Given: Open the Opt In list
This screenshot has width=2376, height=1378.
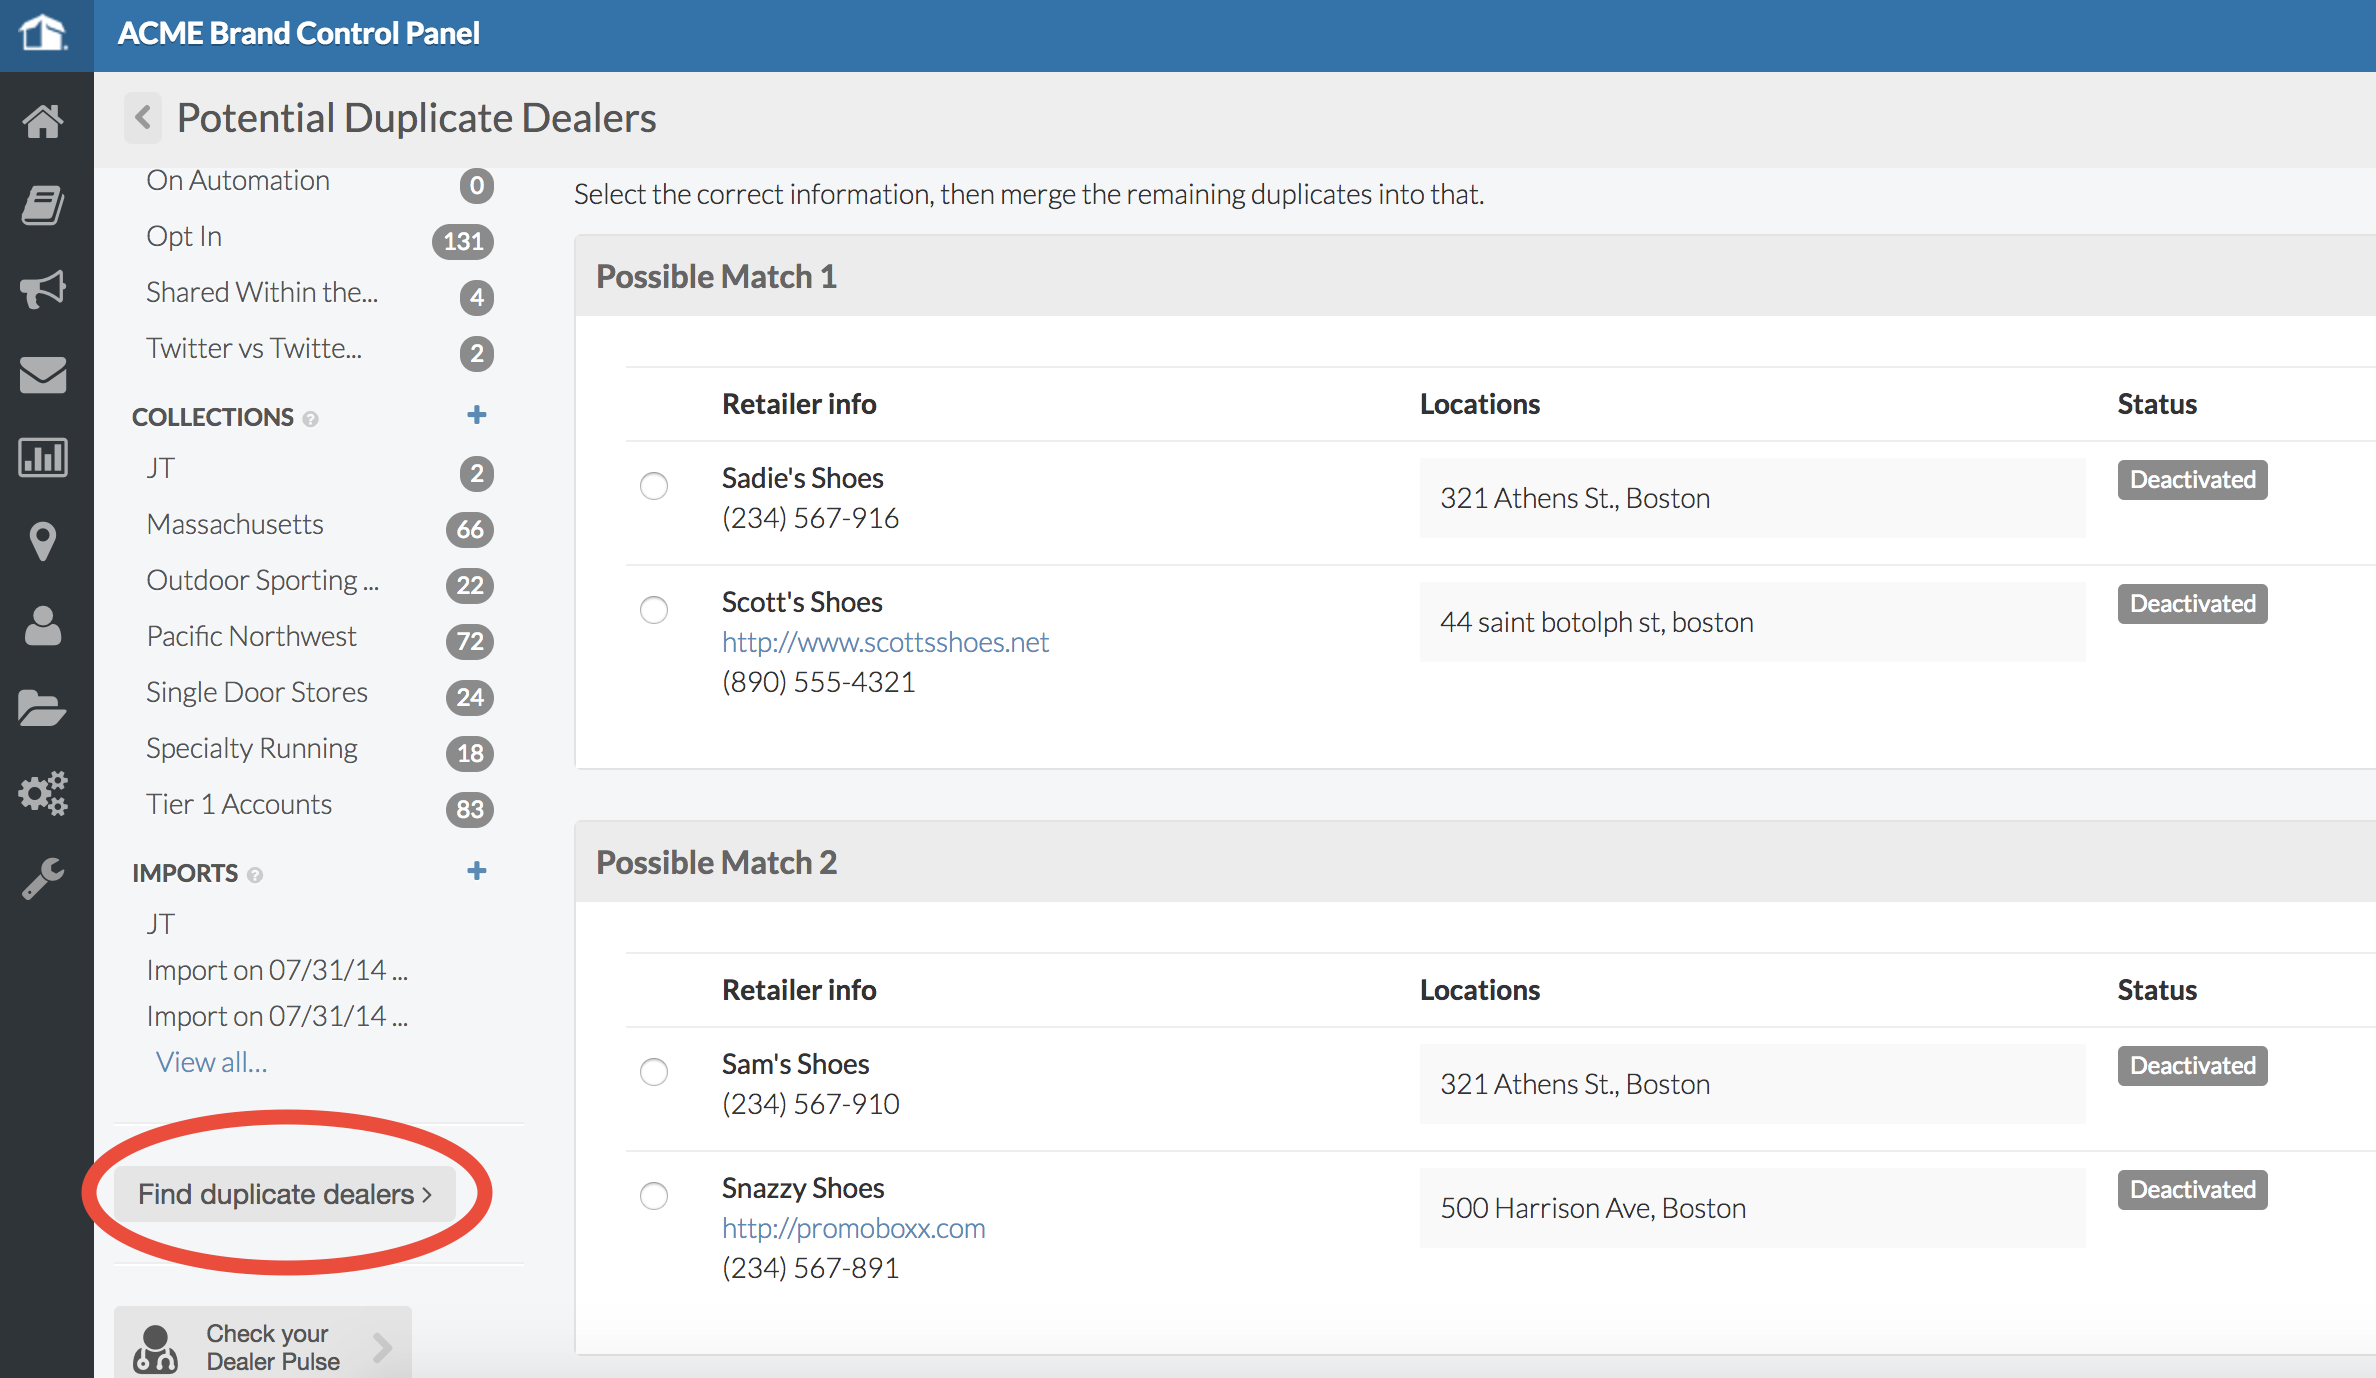Looking at the screenshot, I should coord(184,236).
